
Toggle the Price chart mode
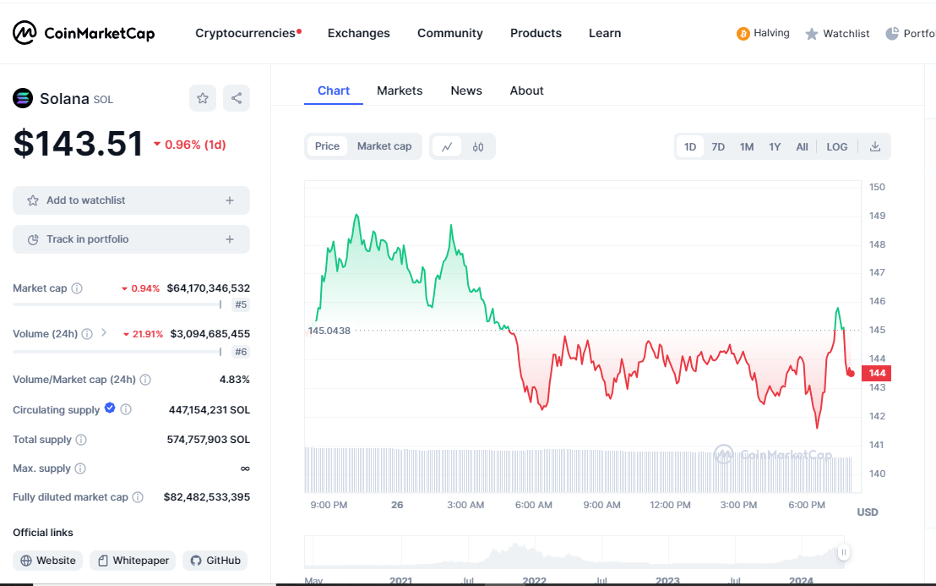(327, 146)
